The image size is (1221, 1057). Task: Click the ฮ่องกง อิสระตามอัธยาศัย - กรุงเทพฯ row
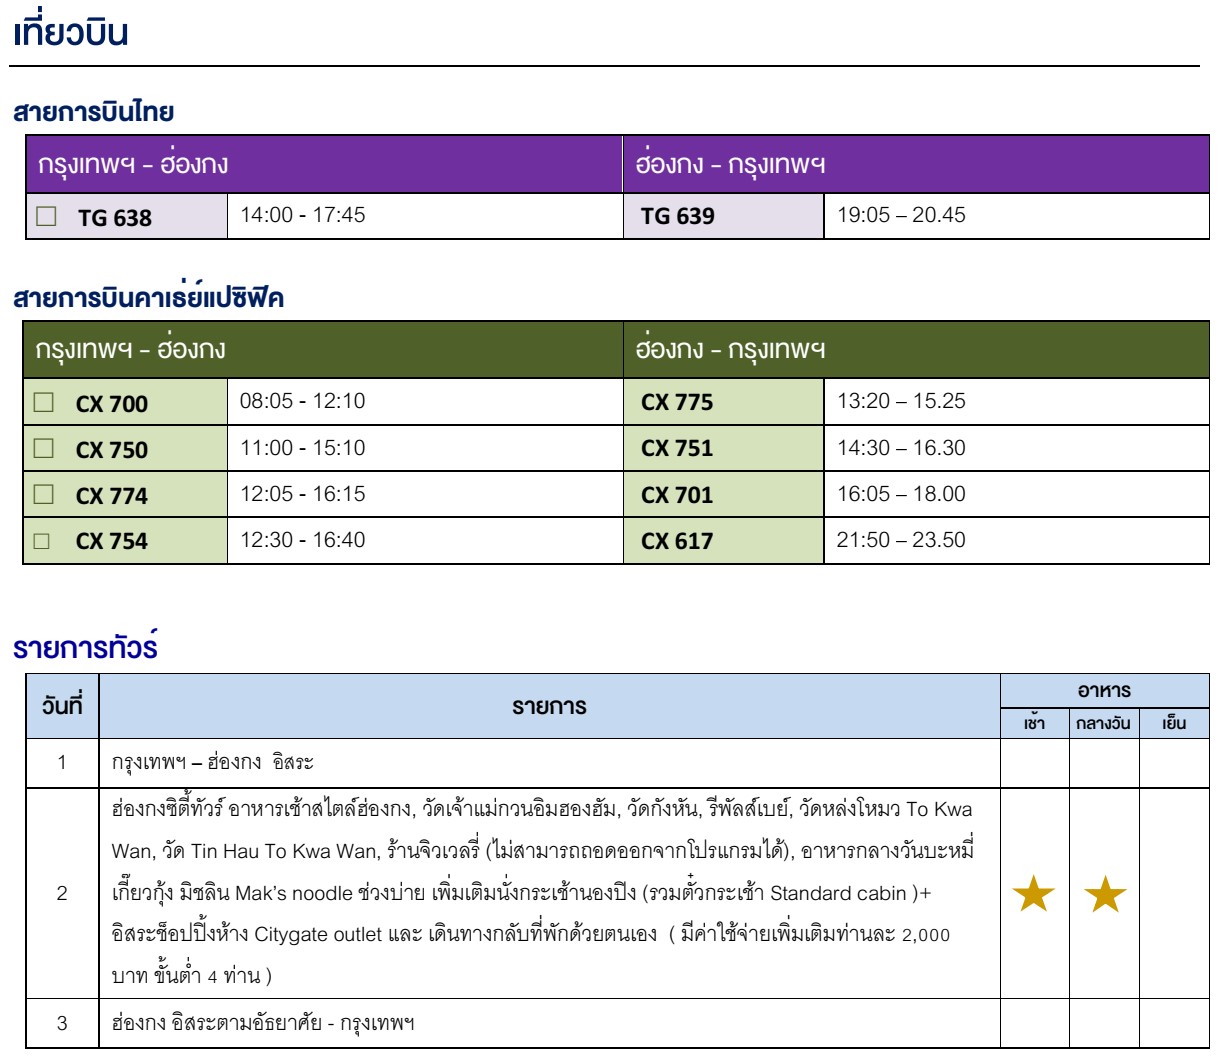[x=549, y=1023]
